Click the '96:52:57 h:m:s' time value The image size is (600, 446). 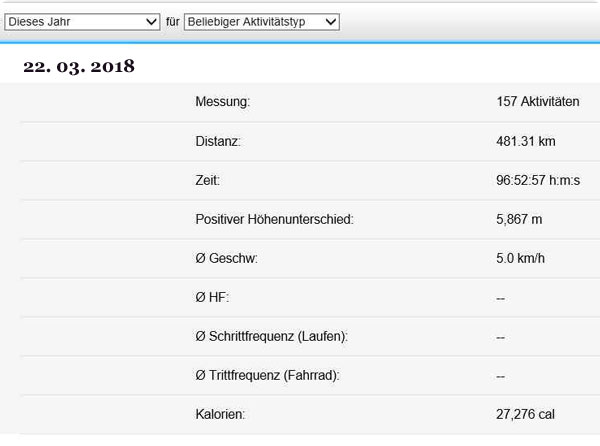(x=538, y=180)
